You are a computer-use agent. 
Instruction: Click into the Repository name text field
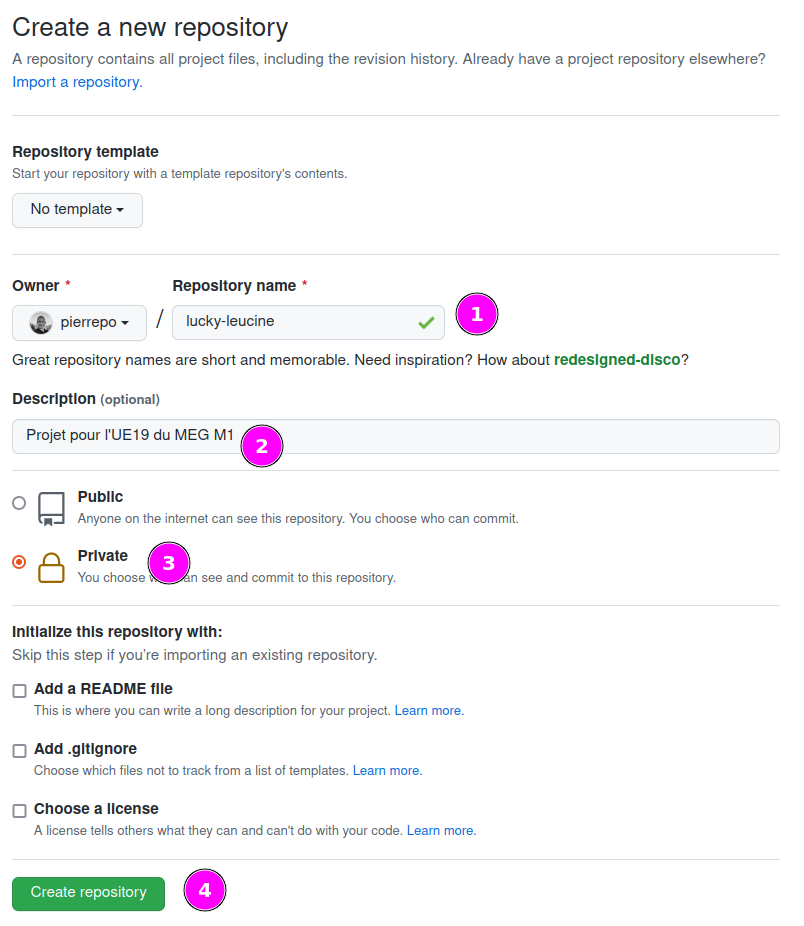(x=290, y=322)
